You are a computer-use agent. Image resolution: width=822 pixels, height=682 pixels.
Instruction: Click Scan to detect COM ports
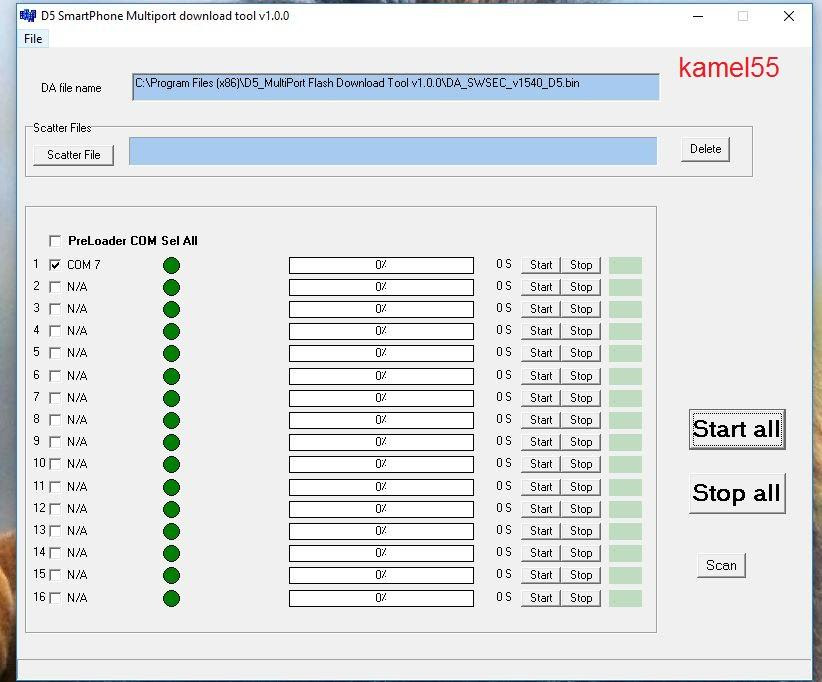point(721,566)
